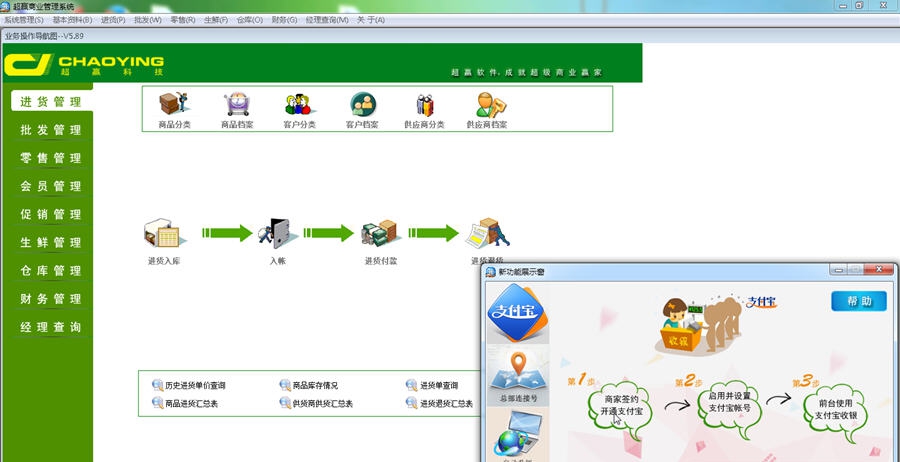Click the 业务操作导航图--V5.89 title text
Screen dimensions: 900x462
[45, 36]
